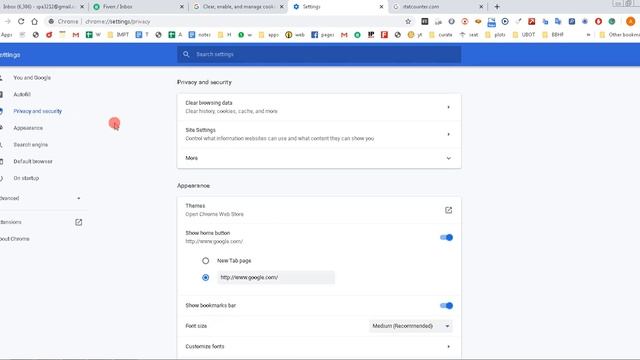Open a new tab with plus button

pos(497,7)
